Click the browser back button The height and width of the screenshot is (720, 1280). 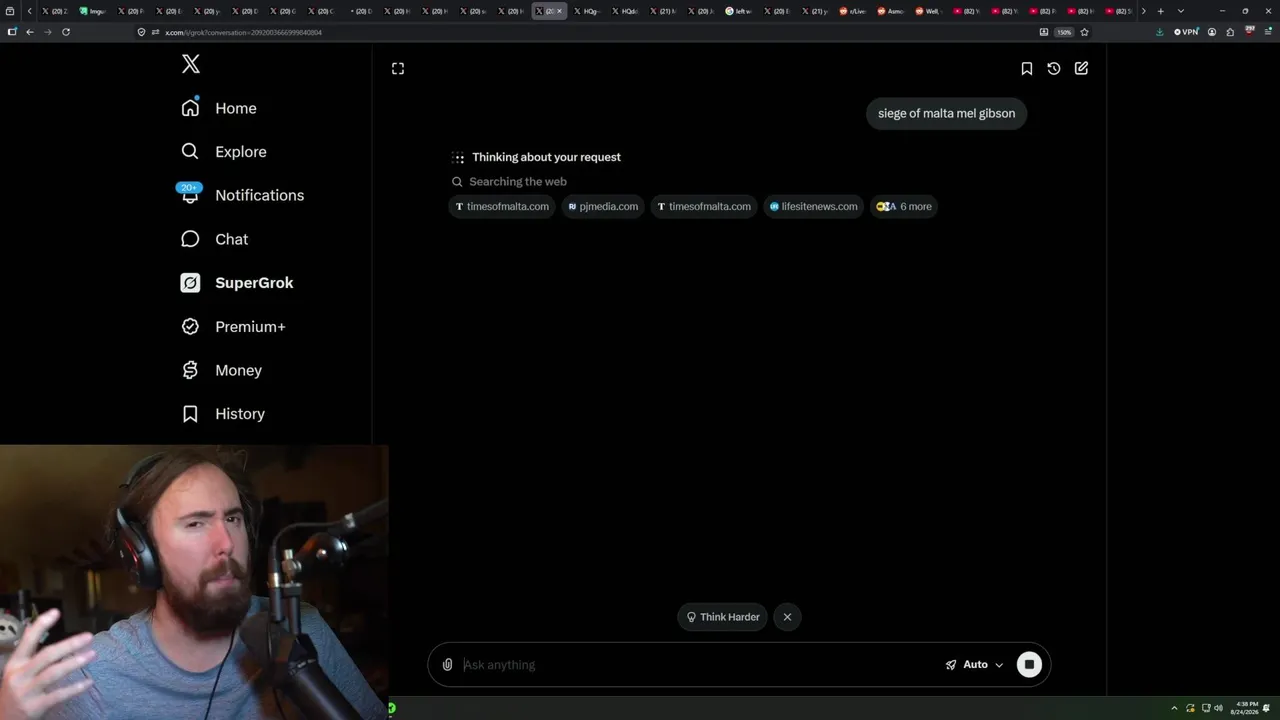point(30,32)
